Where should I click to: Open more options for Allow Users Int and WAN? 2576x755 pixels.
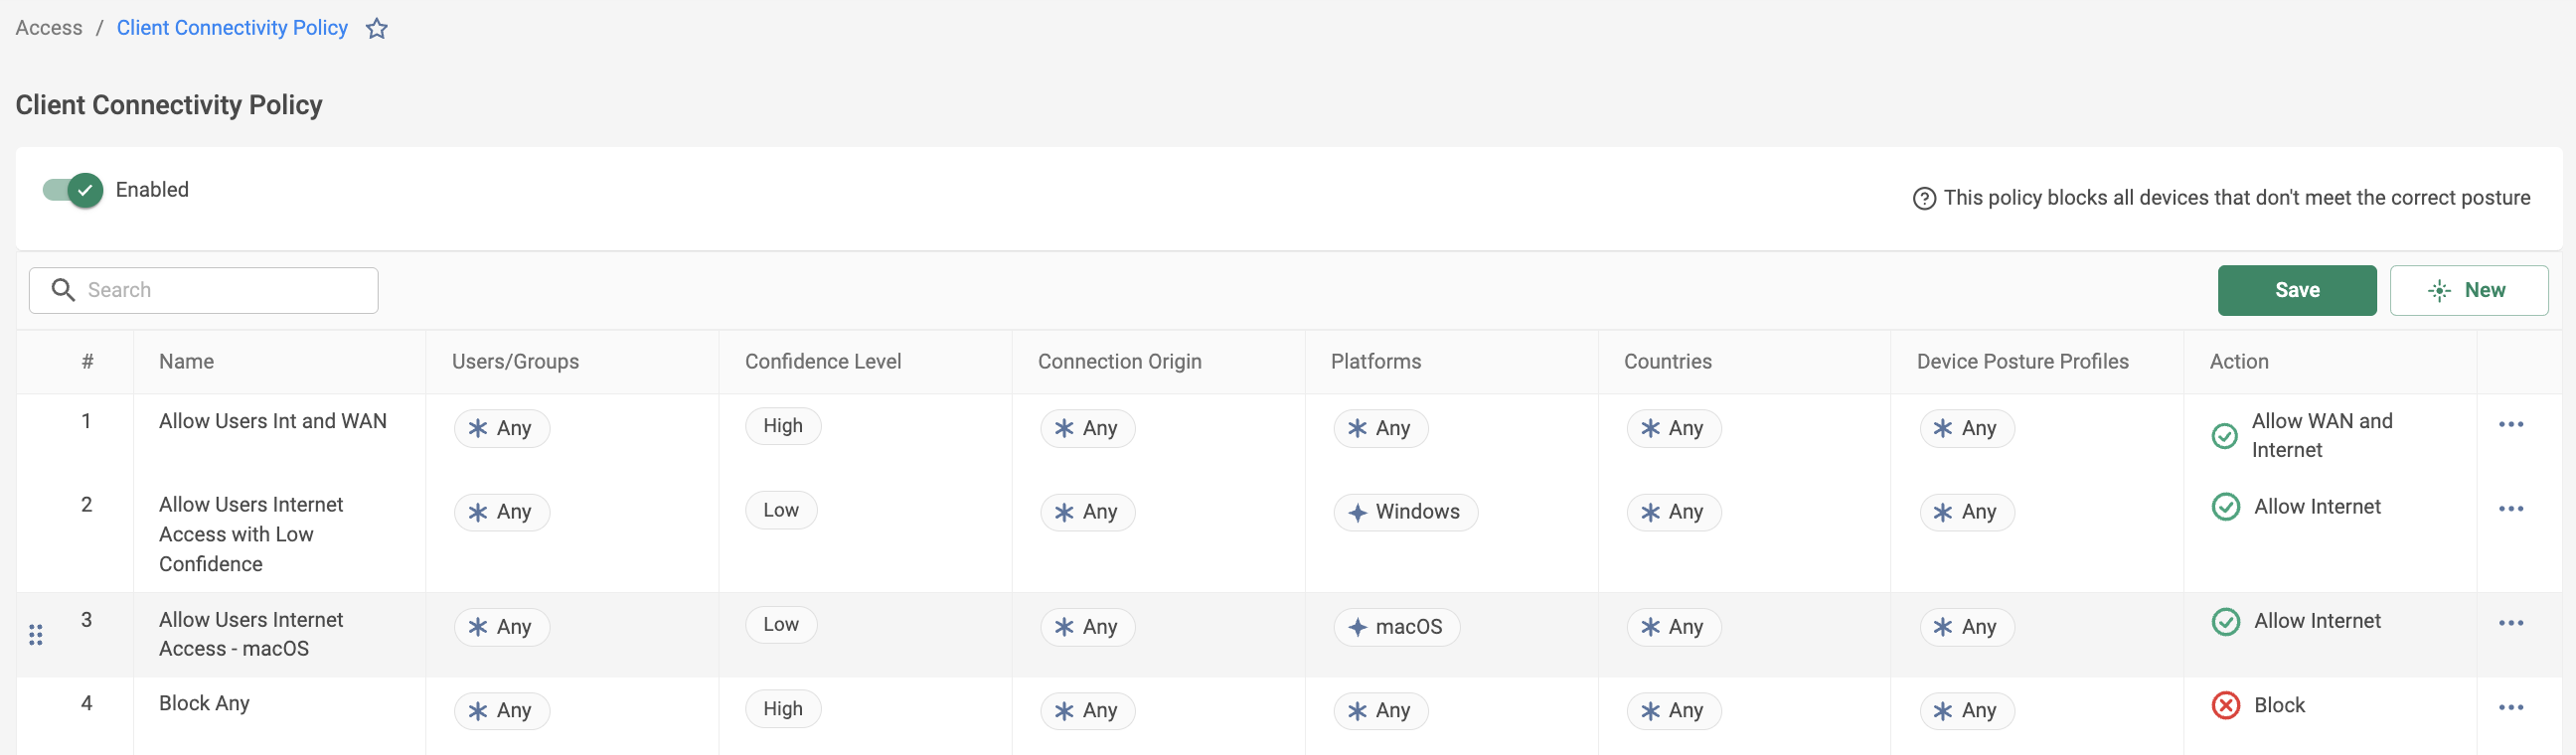pyautogui.click(x=2510, y=424)
